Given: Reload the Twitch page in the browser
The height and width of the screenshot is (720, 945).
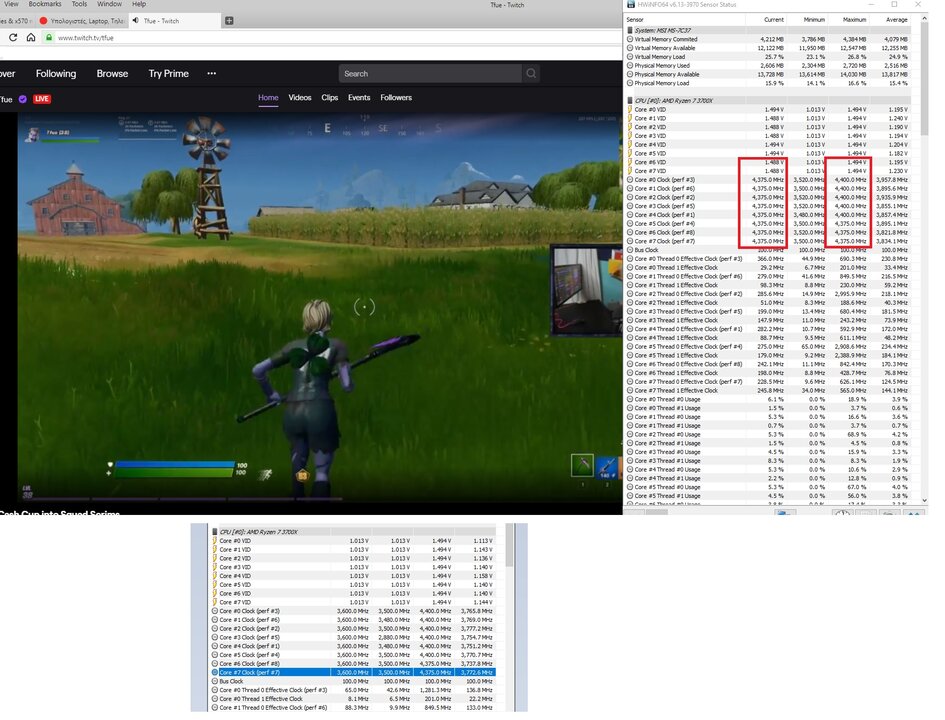Looking at the screenshot, I should tap(13, 37).
